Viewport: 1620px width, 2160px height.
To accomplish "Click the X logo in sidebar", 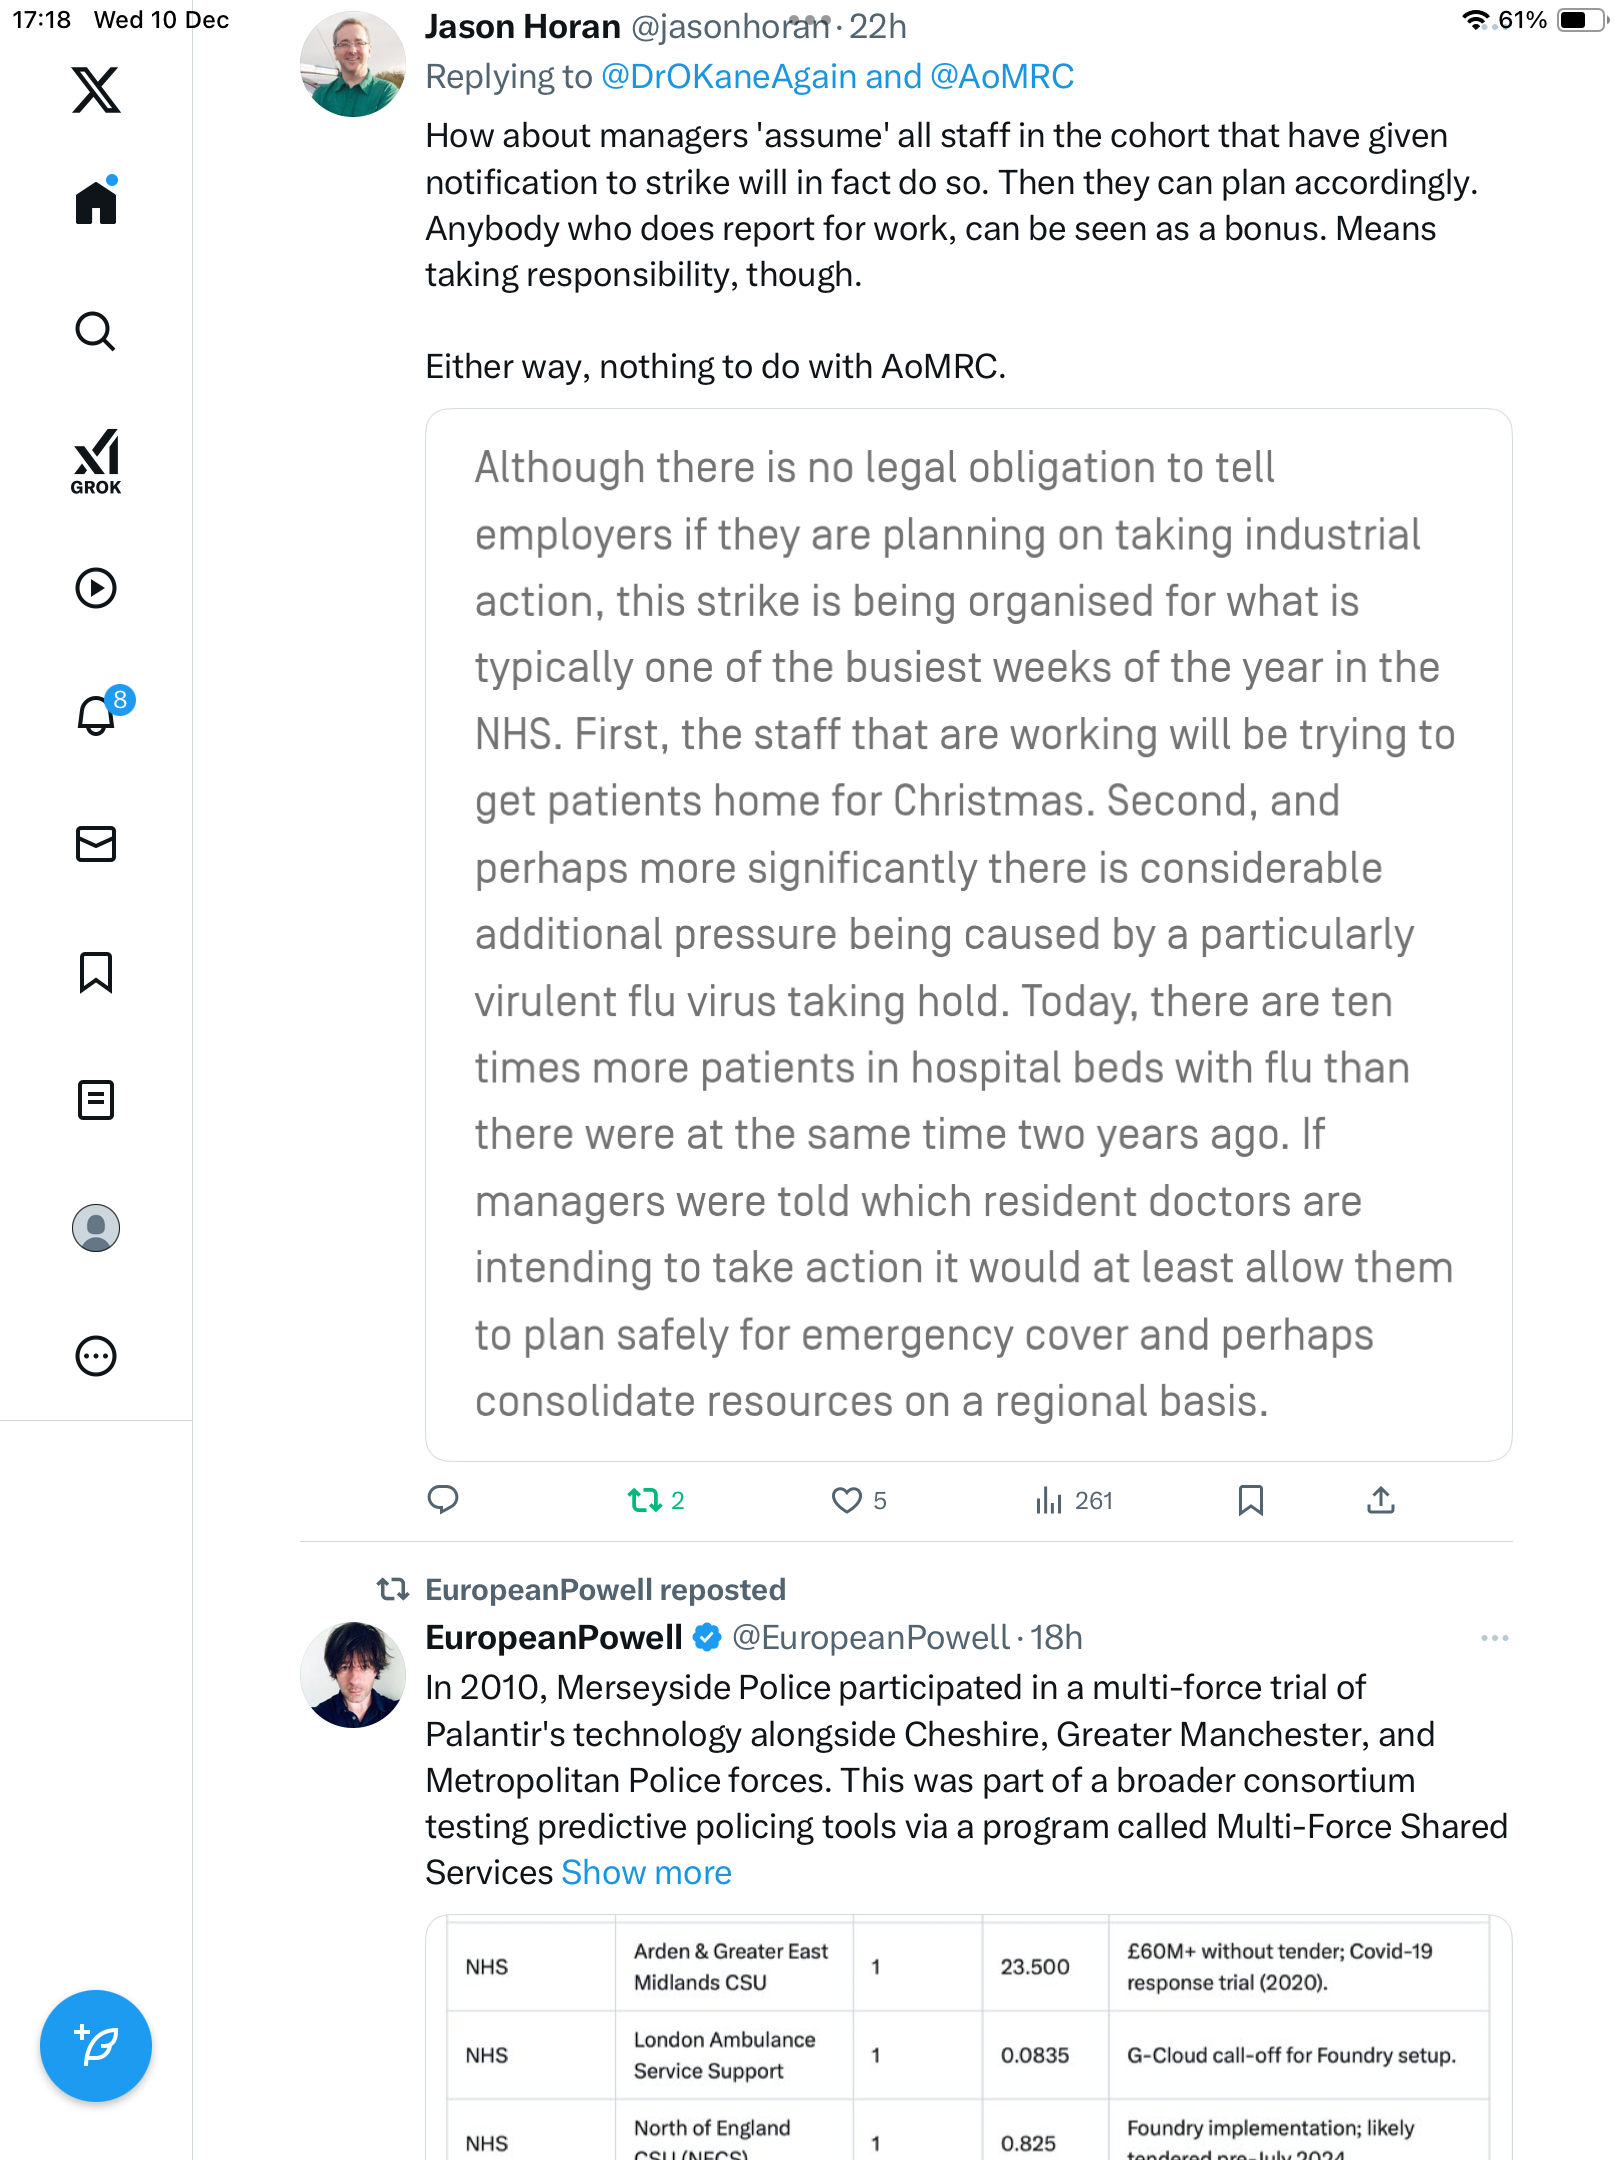I will (96, 90).
